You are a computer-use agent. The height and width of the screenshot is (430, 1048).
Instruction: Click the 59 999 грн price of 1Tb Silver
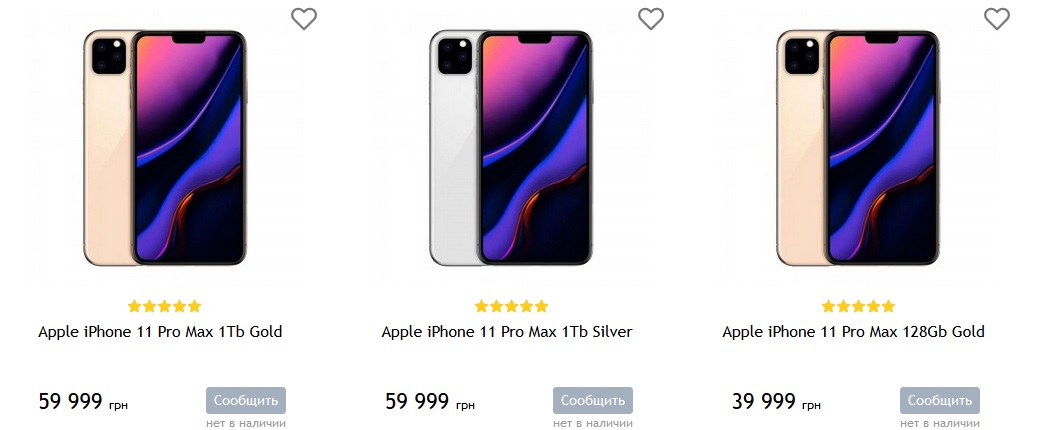click(430, 402)
